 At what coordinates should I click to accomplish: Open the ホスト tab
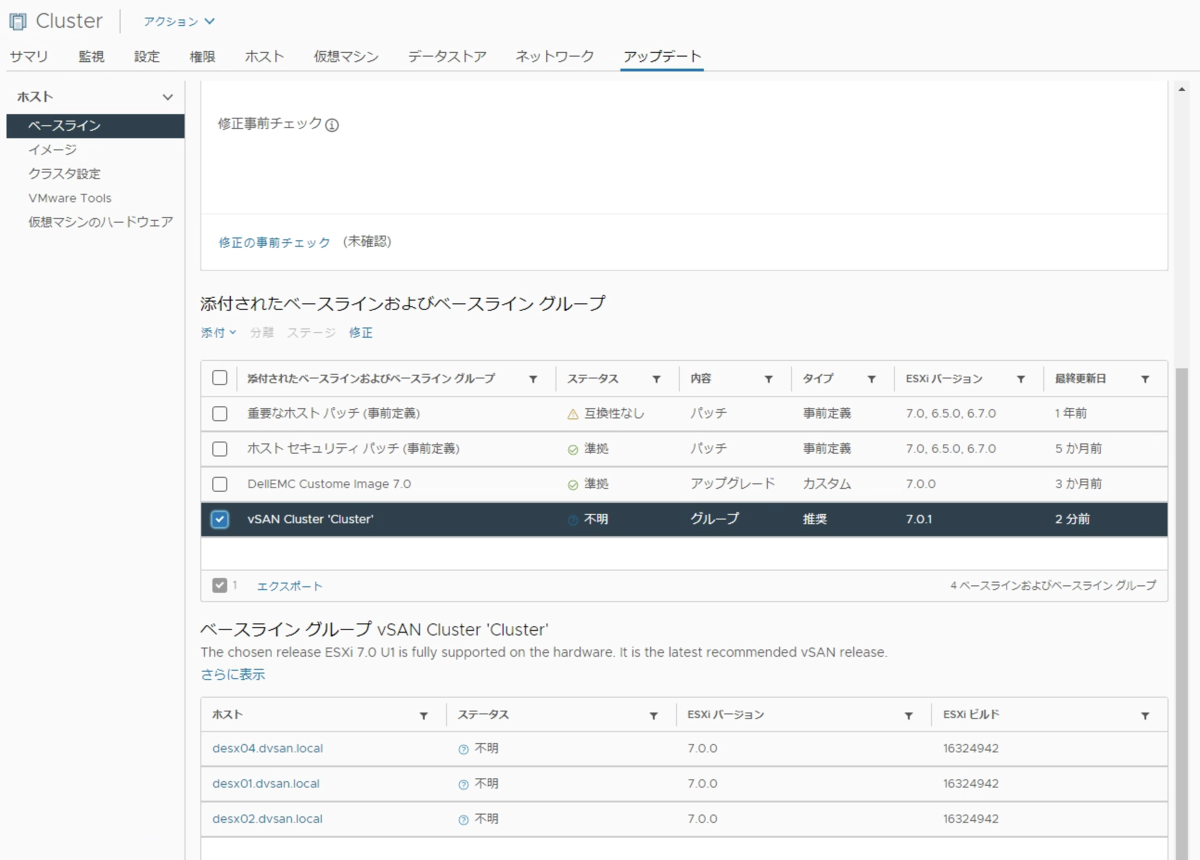click(265, 56)
